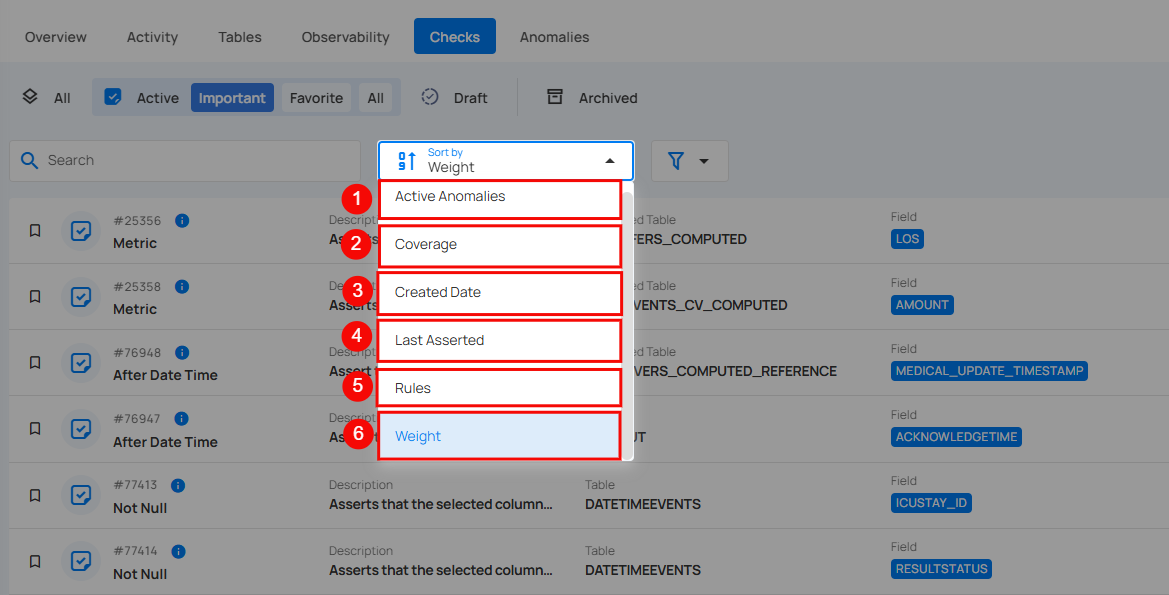Sort by Created Date
The width and height of the screenshot is (1169, 595).
pos(500,293)
